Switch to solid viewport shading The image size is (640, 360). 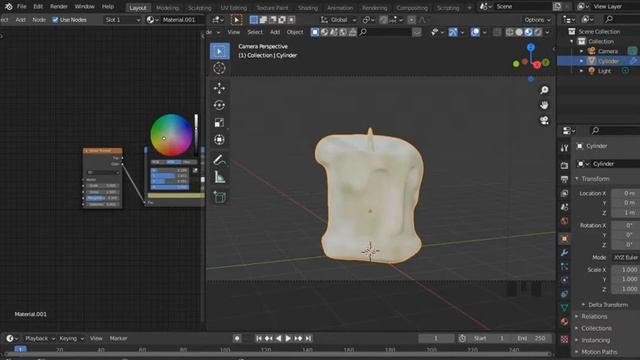(519, 32)
